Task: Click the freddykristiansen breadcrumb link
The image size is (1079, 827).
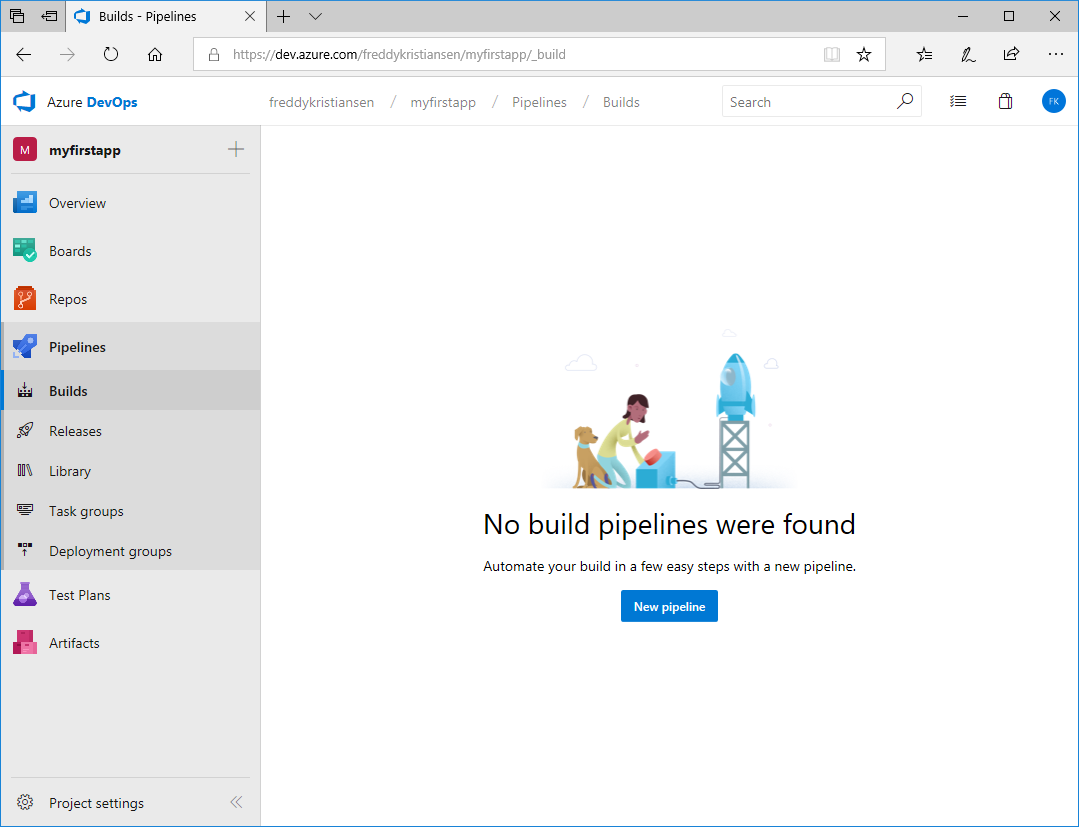Action: pos(321,102)
